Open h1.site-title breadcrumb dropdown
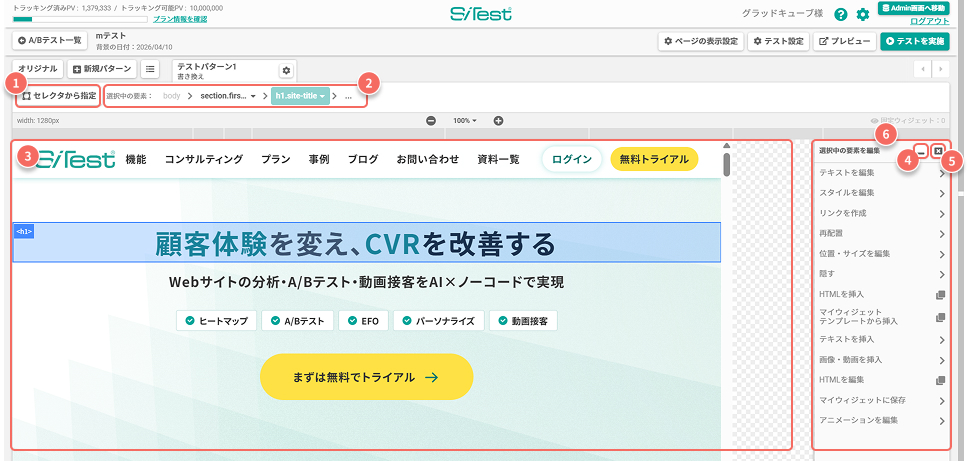968x461 pixels. [x=300, y=96]
